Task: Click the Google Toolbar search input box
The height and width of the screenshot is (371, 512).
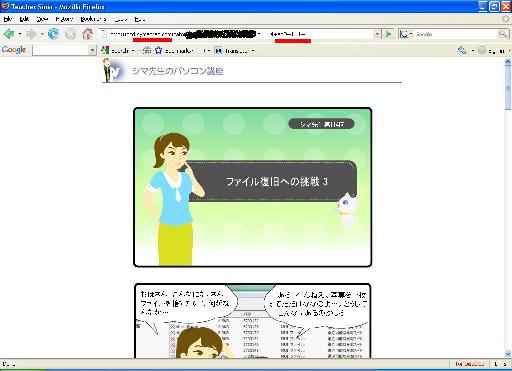Action: pyautogui.click(x=61, y=51)
